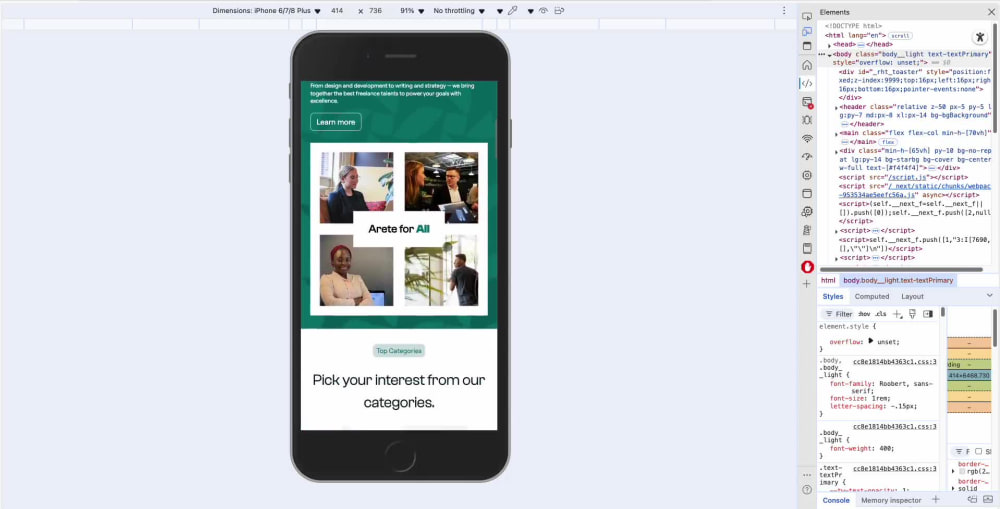Screen dimensions: 1000x509
Task: Check the Show all checkbox in computed pane
Action: point(979,452)
